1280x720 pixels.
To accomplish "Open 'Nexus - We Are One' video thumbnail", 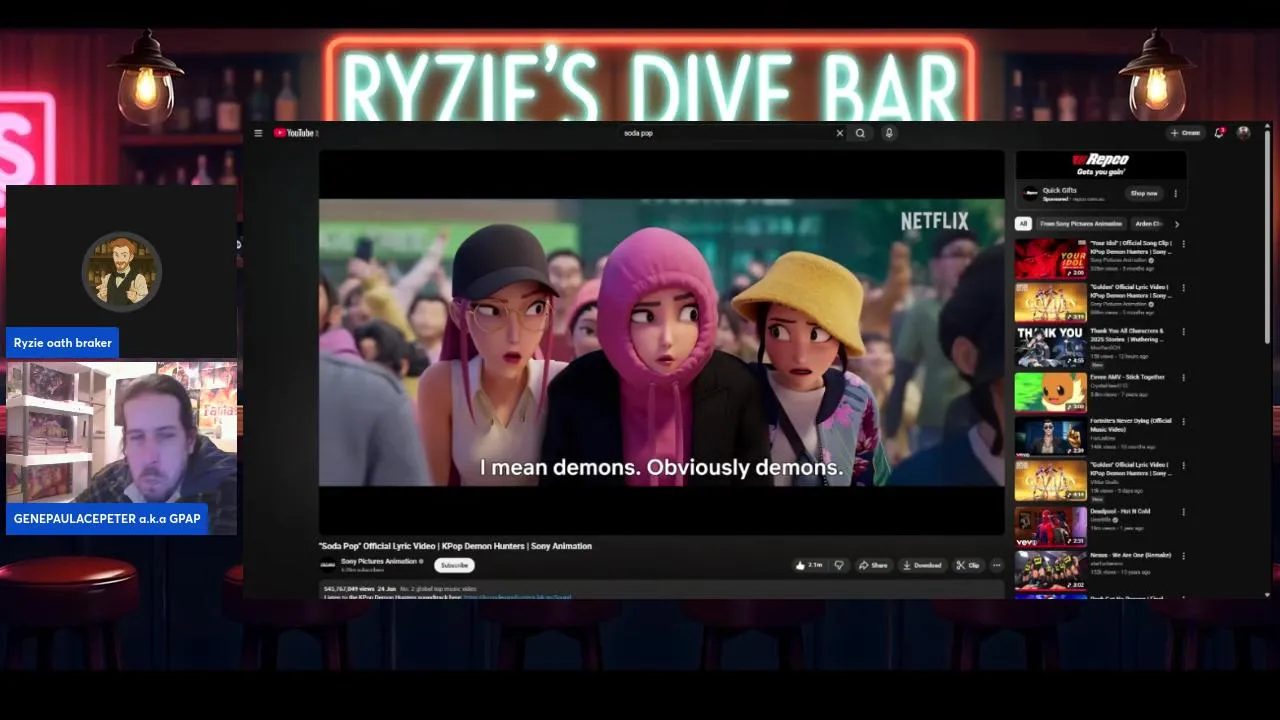I will tap(1051, 570).
